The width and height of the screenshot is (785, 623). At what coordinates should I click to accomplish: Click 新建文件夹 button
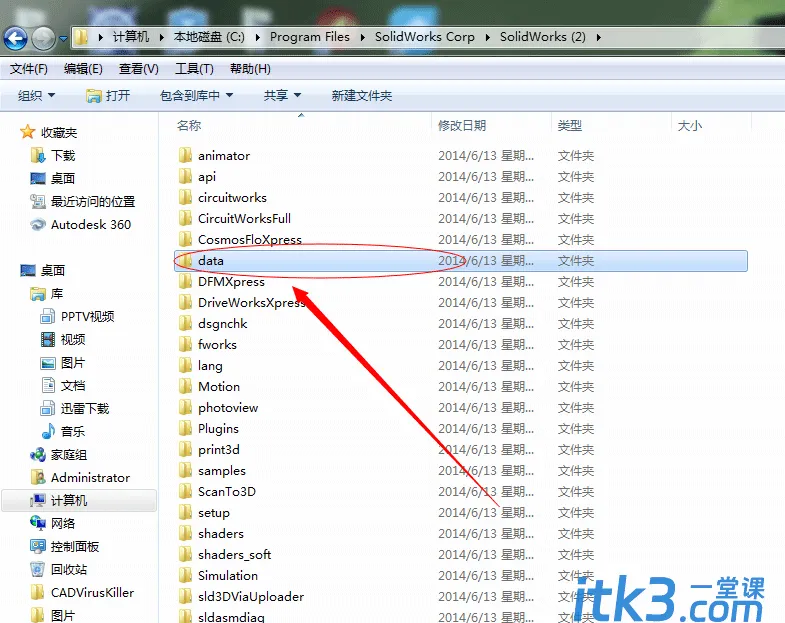pyautogui.click(x=361, y=95)
